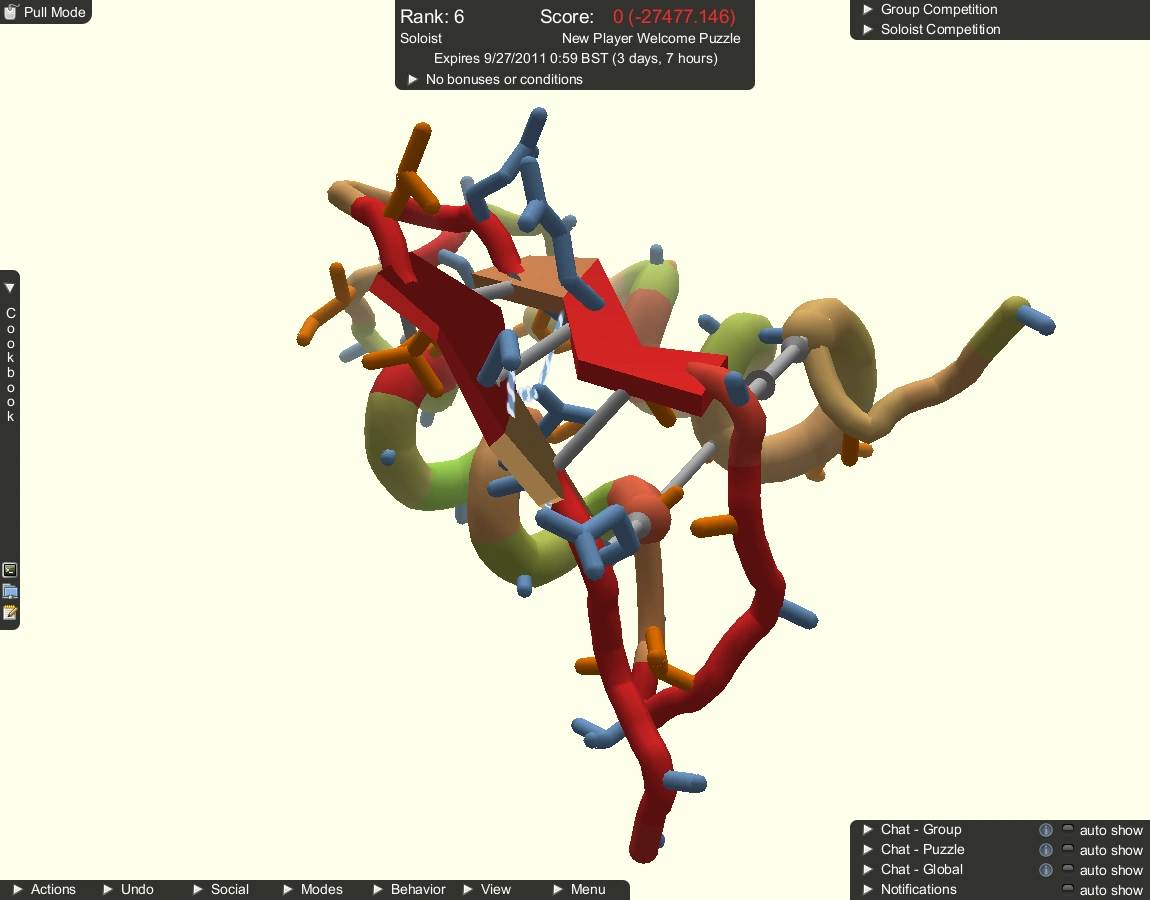Toggle auto show for Chat - Group
This screenshot has height=900, width=1150.
coord(1068,830)
